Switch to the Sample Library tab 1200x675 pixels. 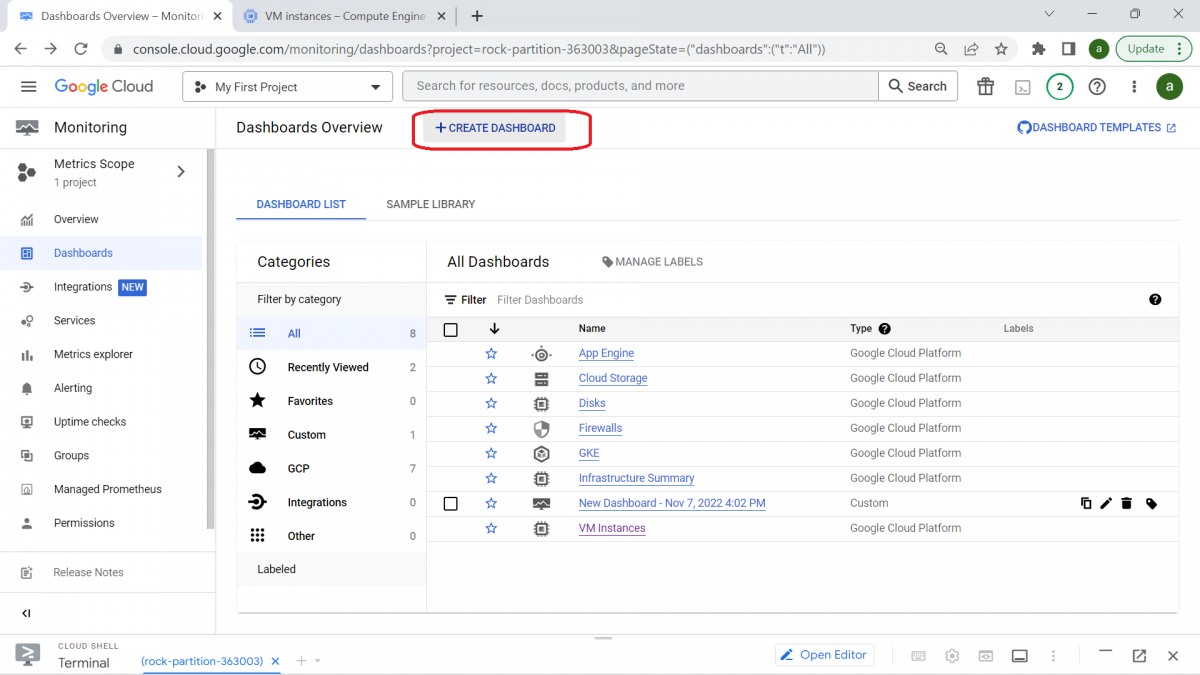[x=430, y=204]
